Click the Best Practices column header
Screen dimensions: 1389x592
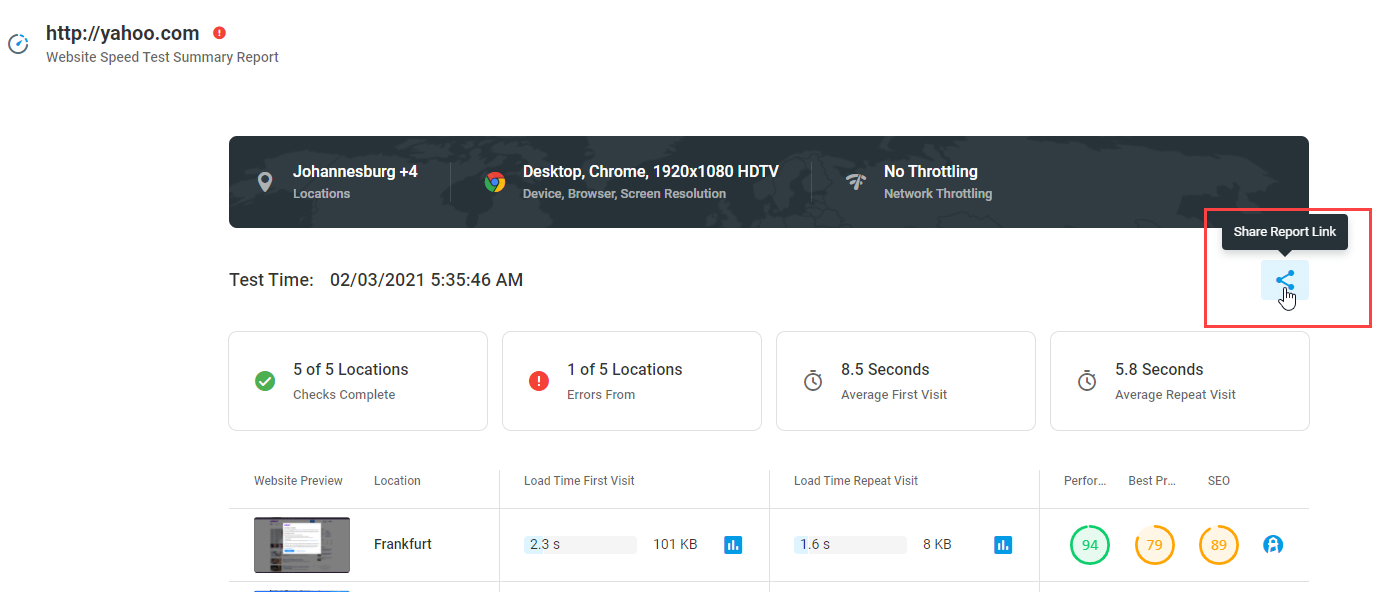point(1151,481)
